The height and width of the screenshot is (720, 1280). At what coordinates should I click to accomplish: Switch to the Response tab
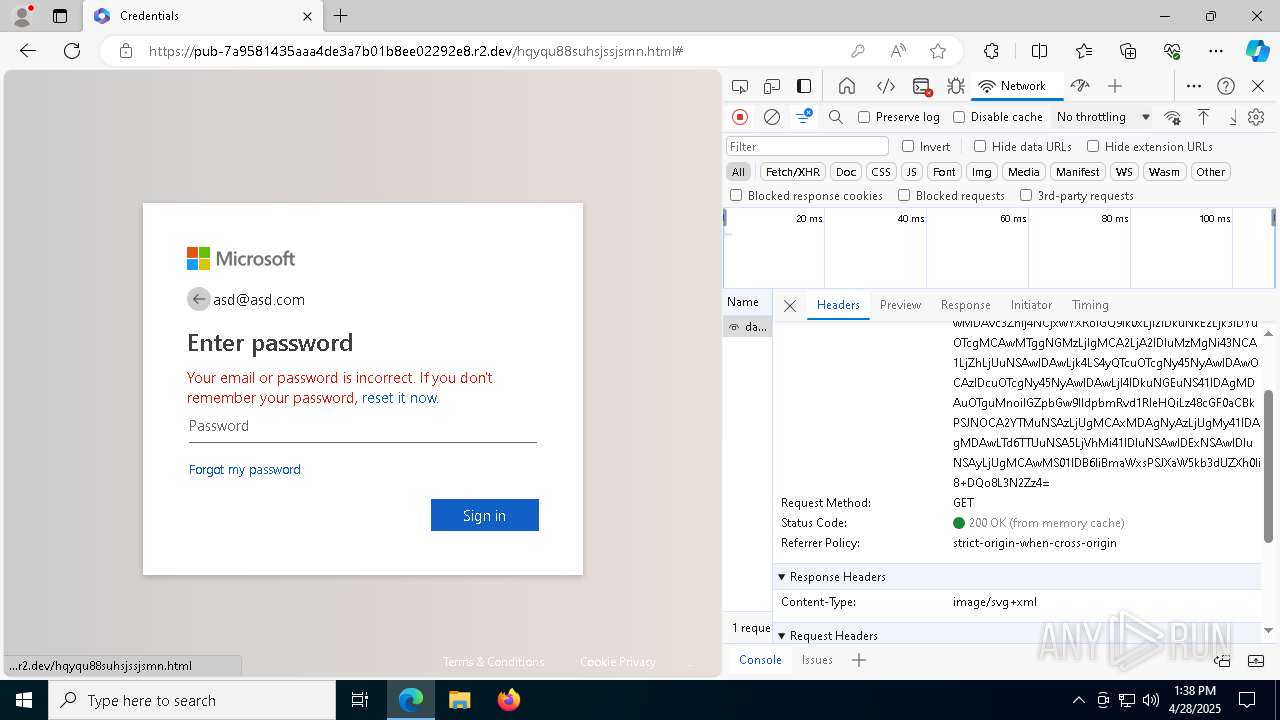pyautogui.click(x=965, y=305)
